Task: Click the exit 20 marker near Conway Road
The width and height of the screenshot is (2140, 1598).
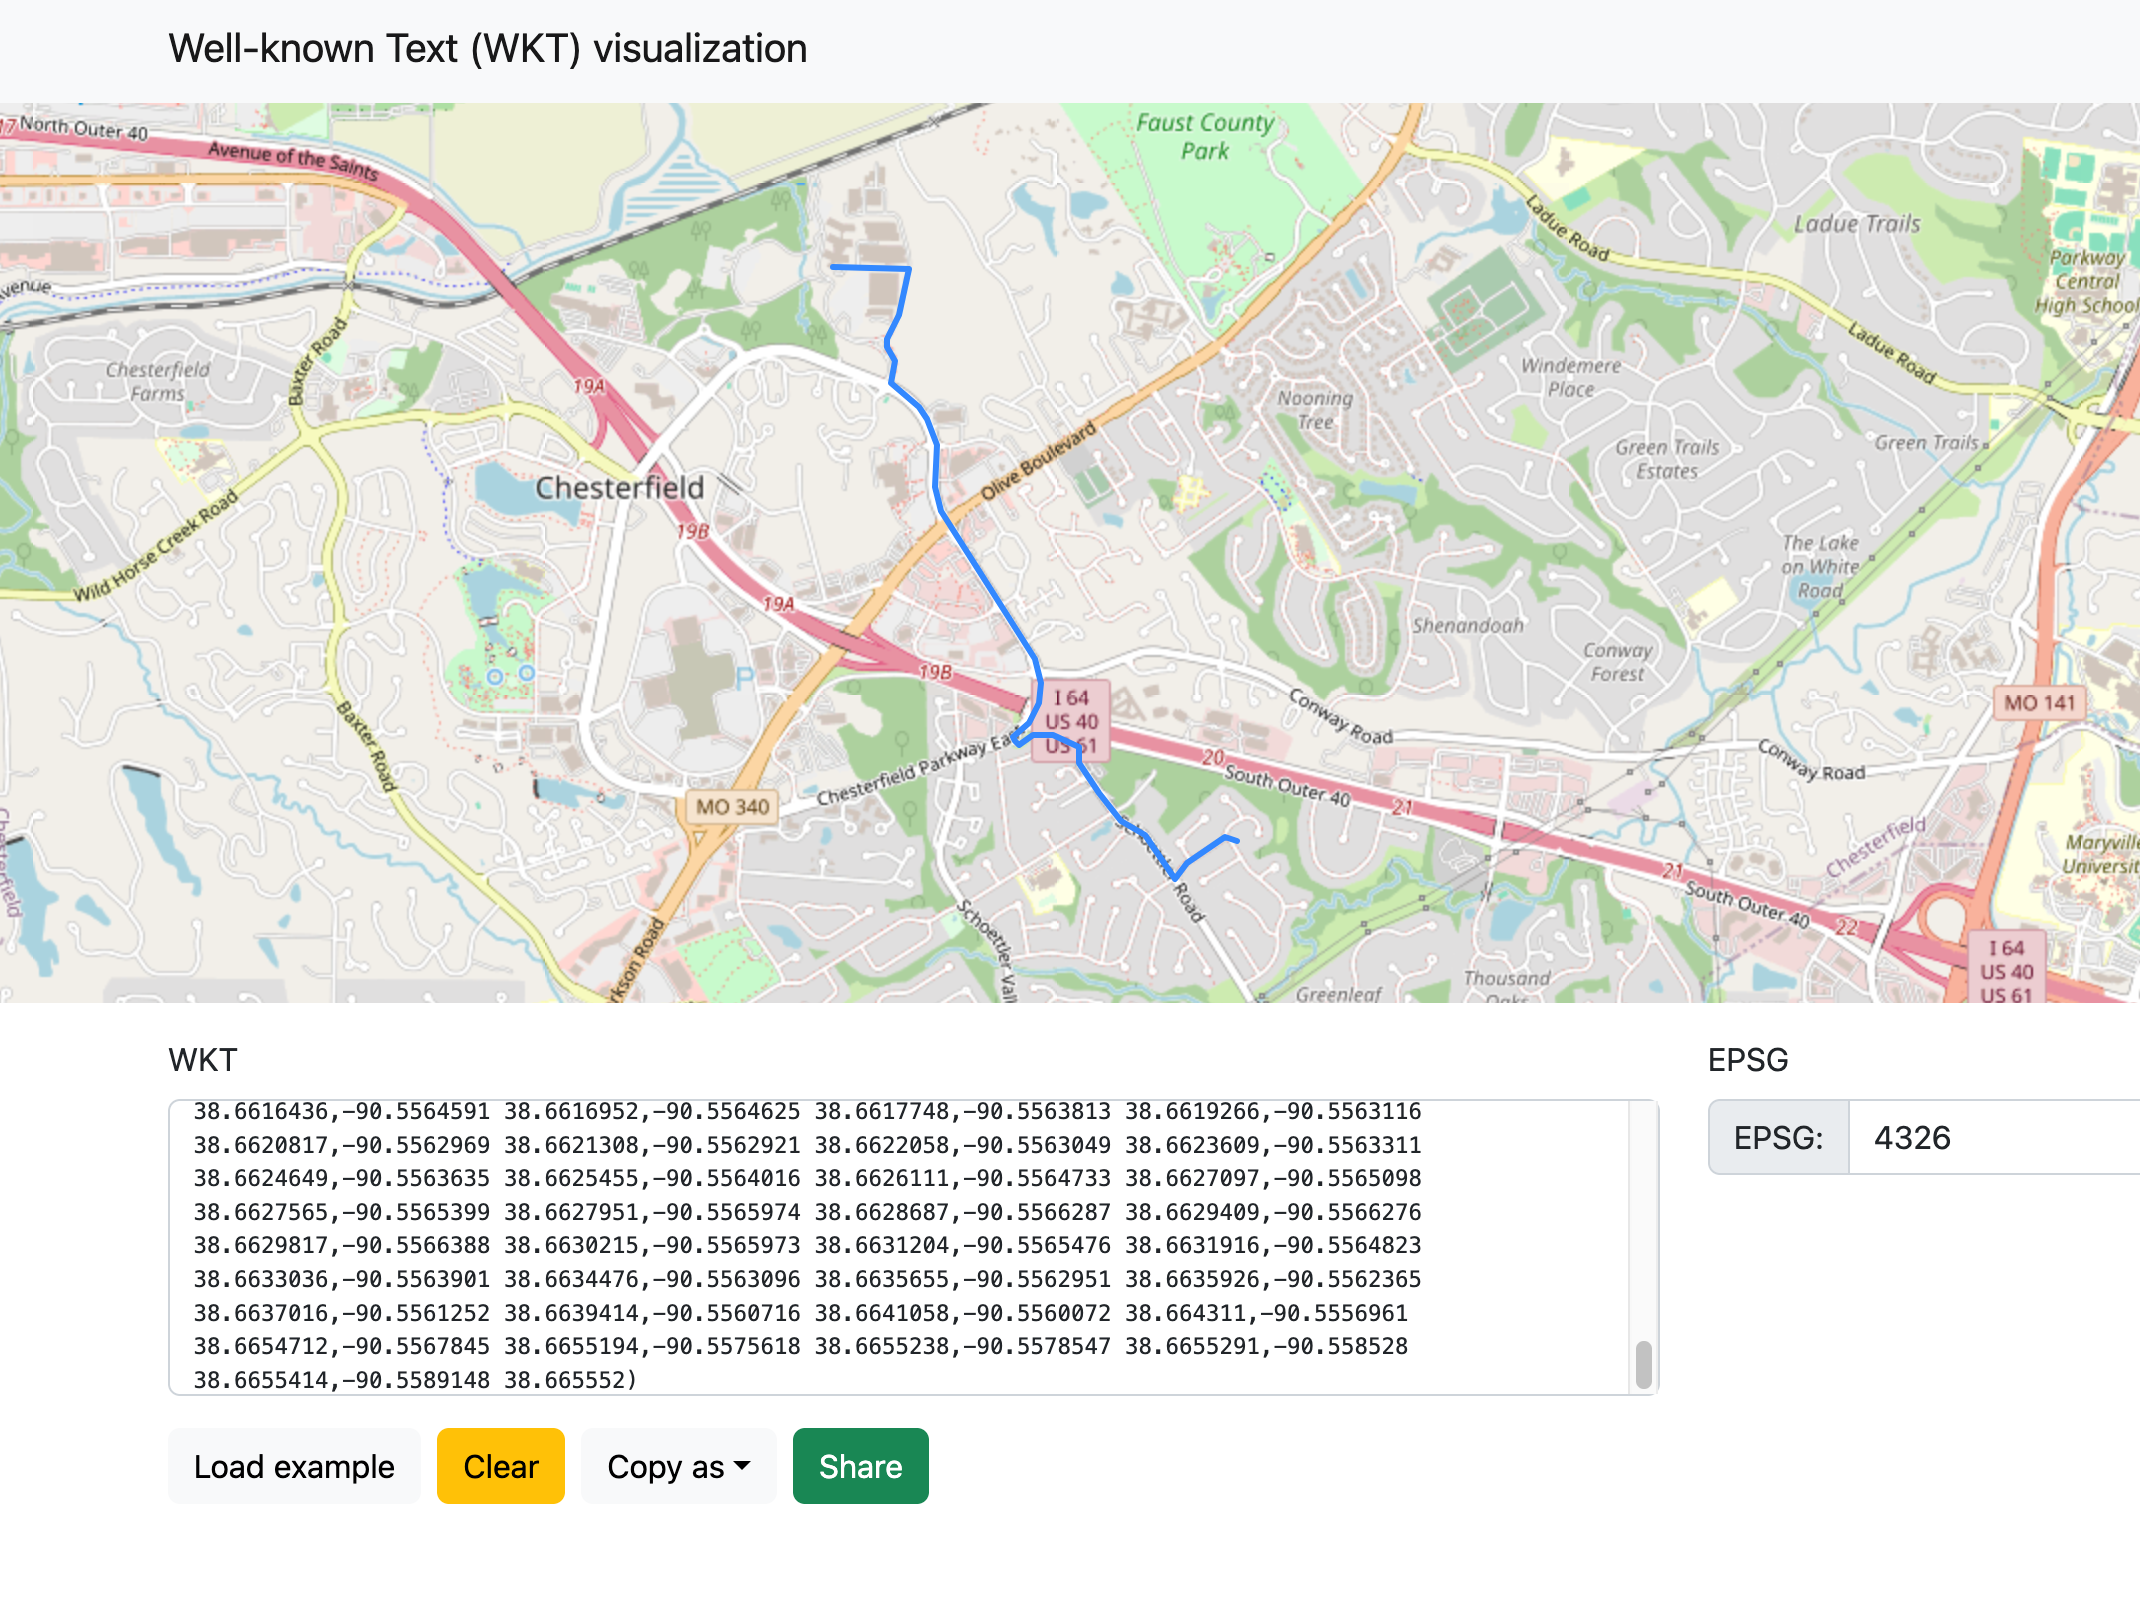Action: tap(1213, 758)
